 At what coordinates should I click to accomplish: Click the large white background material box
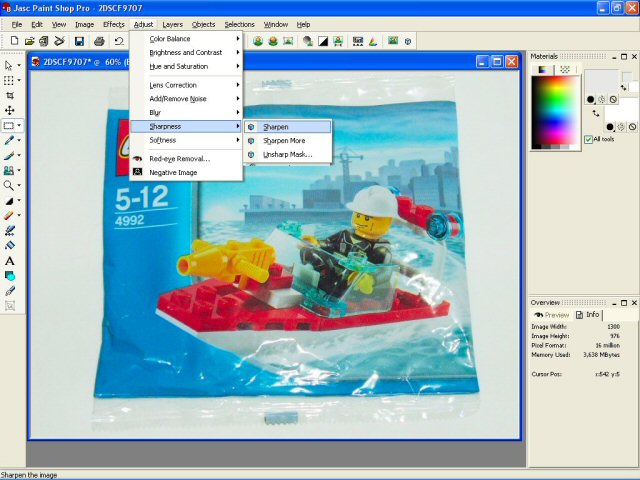tap(621, 109)
